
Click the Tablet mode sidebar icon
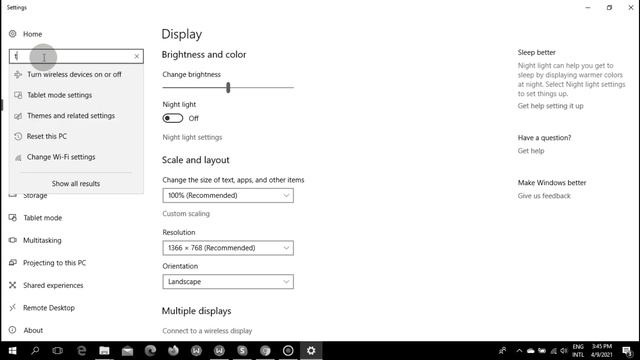click(13, 218)
